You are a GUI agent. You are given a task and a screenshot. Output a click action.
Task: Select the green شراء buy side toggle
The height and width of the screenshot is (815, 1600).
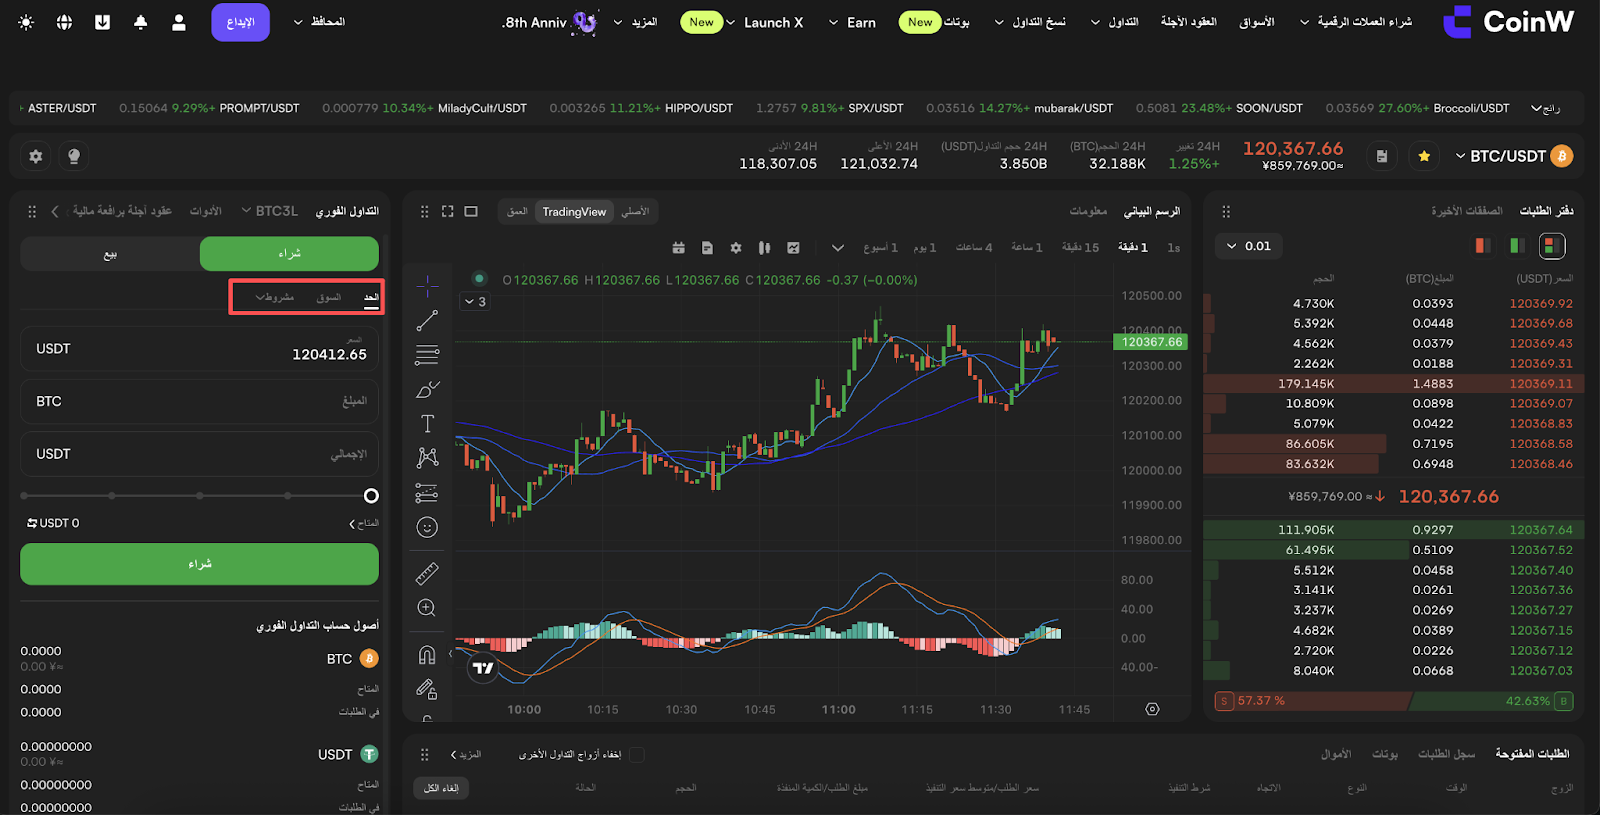(289, 254)
